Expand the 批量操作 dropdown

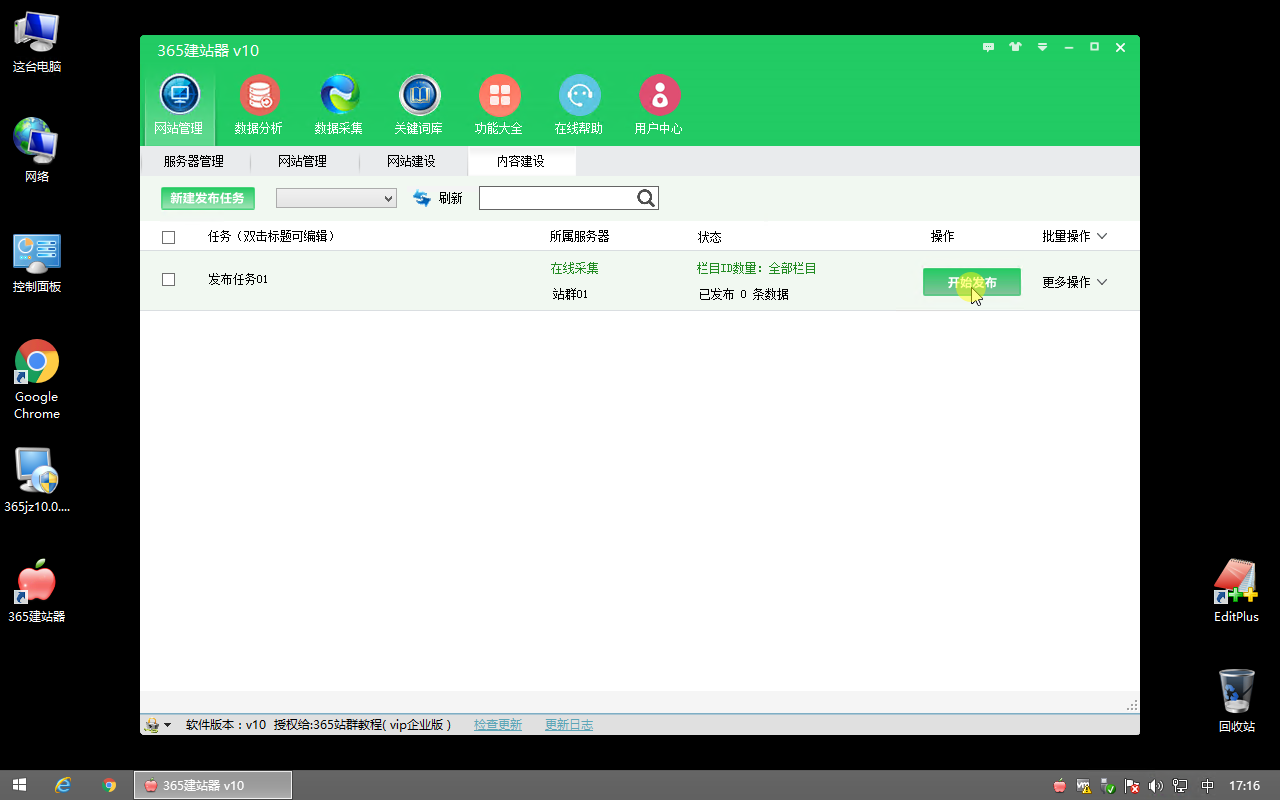click(x=1075, y=236)
